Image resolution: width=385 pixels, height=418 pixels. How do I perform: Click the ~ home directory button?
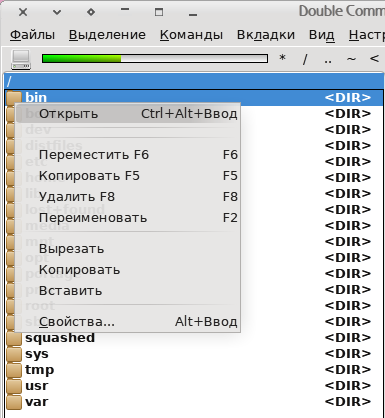[x=351, y=59]
